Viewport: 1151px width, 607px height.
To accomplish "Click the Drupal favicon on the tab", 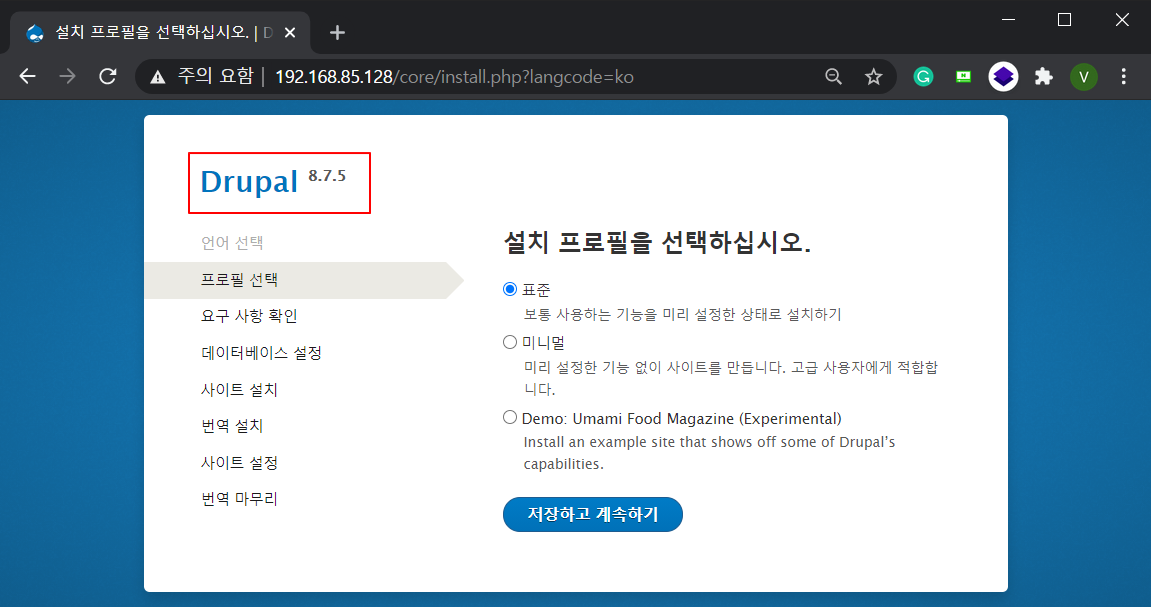I will 35,33.
